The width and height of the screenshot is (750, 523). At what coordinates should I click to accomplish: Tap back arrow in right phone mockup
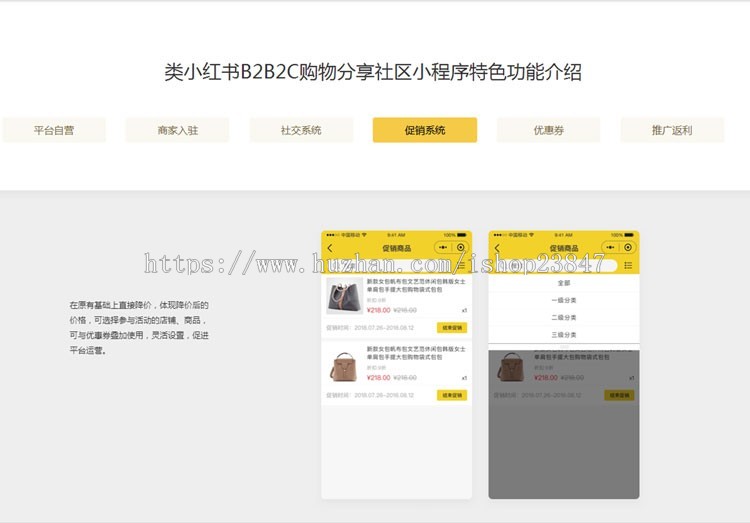click(x=497, y=248)
